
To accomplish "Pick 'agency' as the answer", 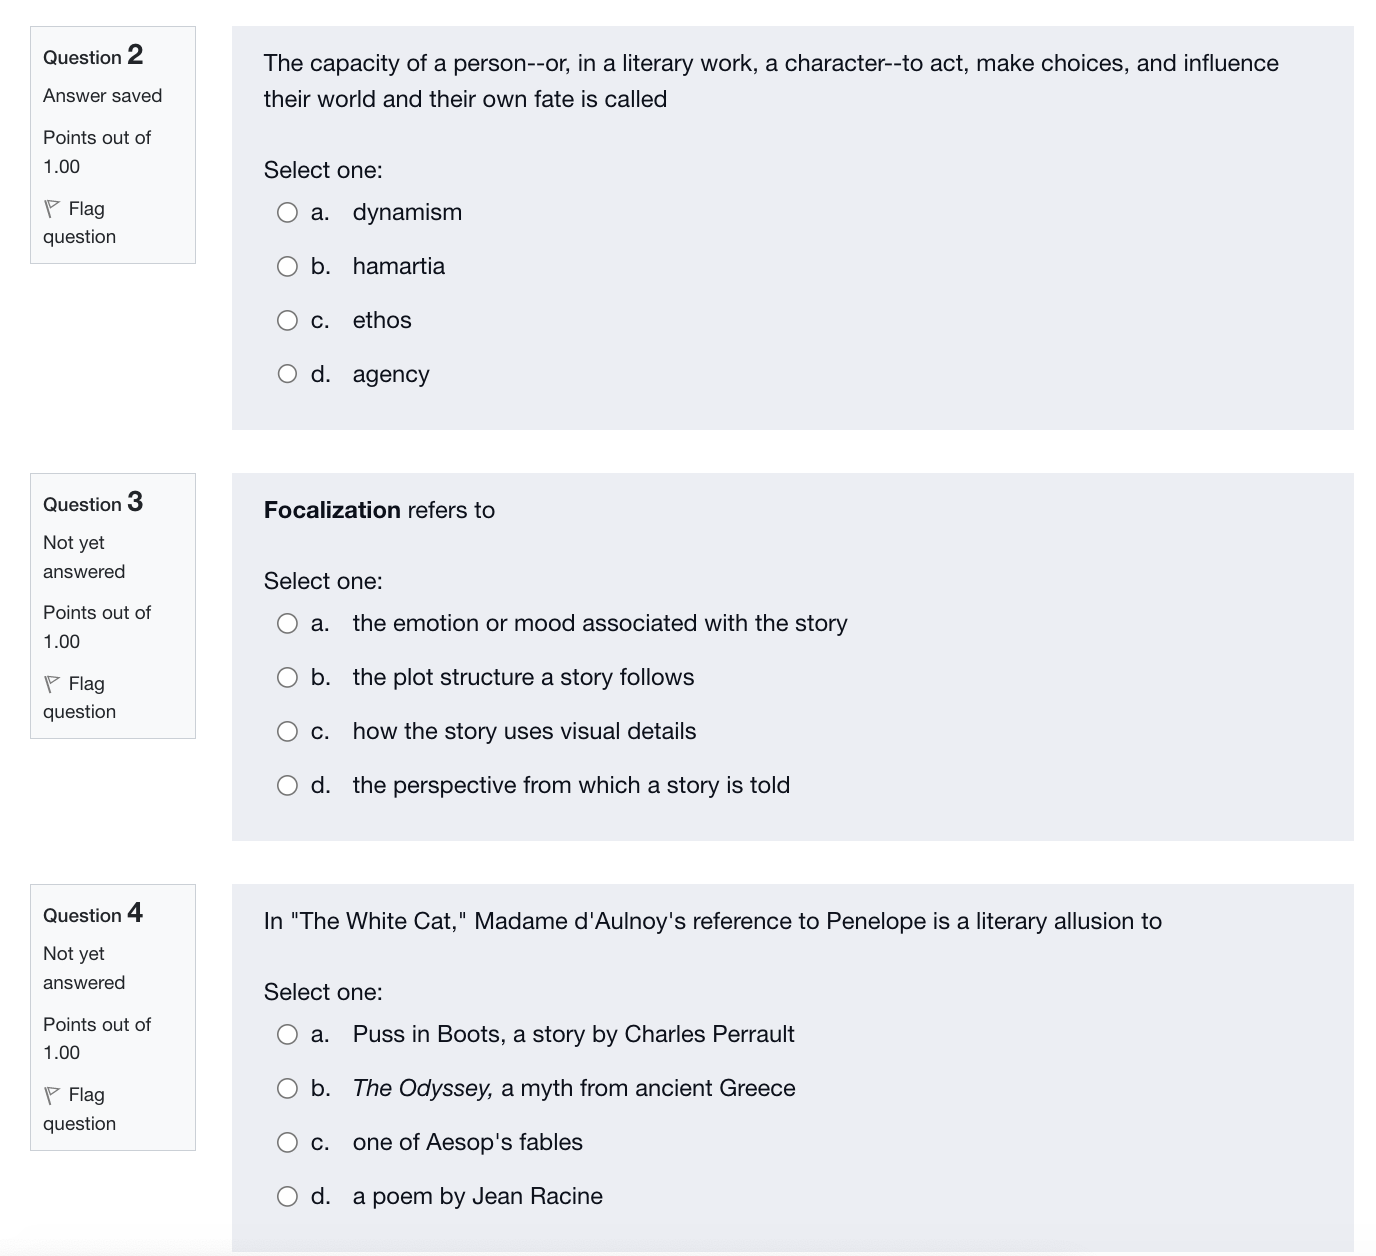I will [x=287, y=374].
